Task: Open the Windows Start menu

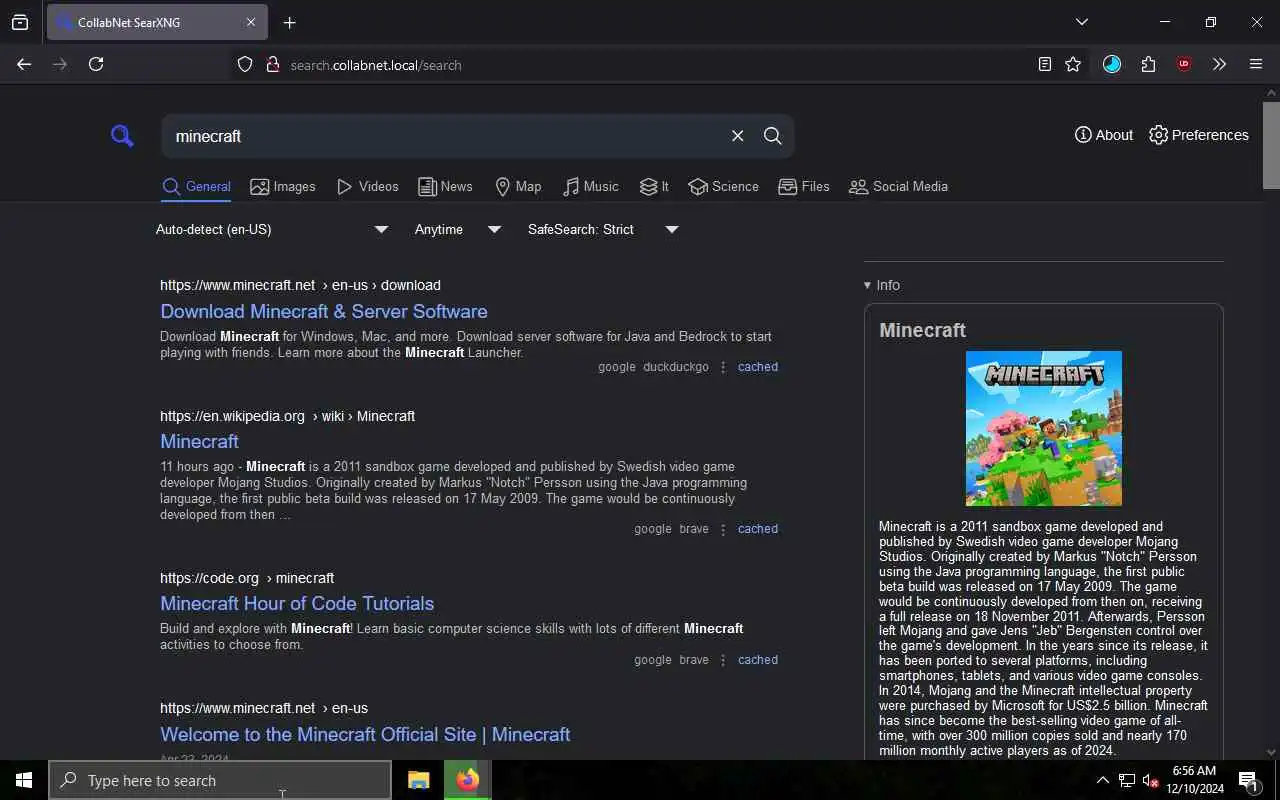Action: 24,780
